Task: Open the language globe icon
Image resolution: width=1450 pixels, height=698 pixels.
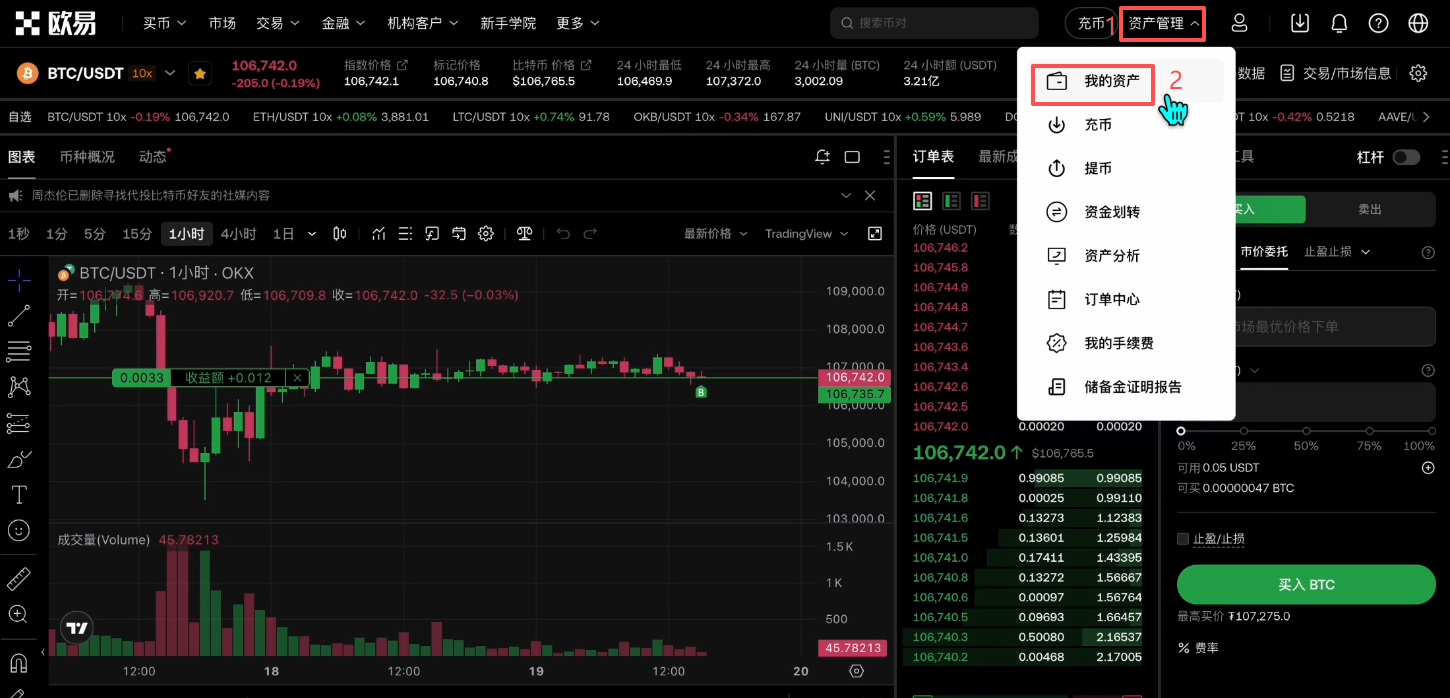Action: pyautogui.click(x=1418, y=23)
